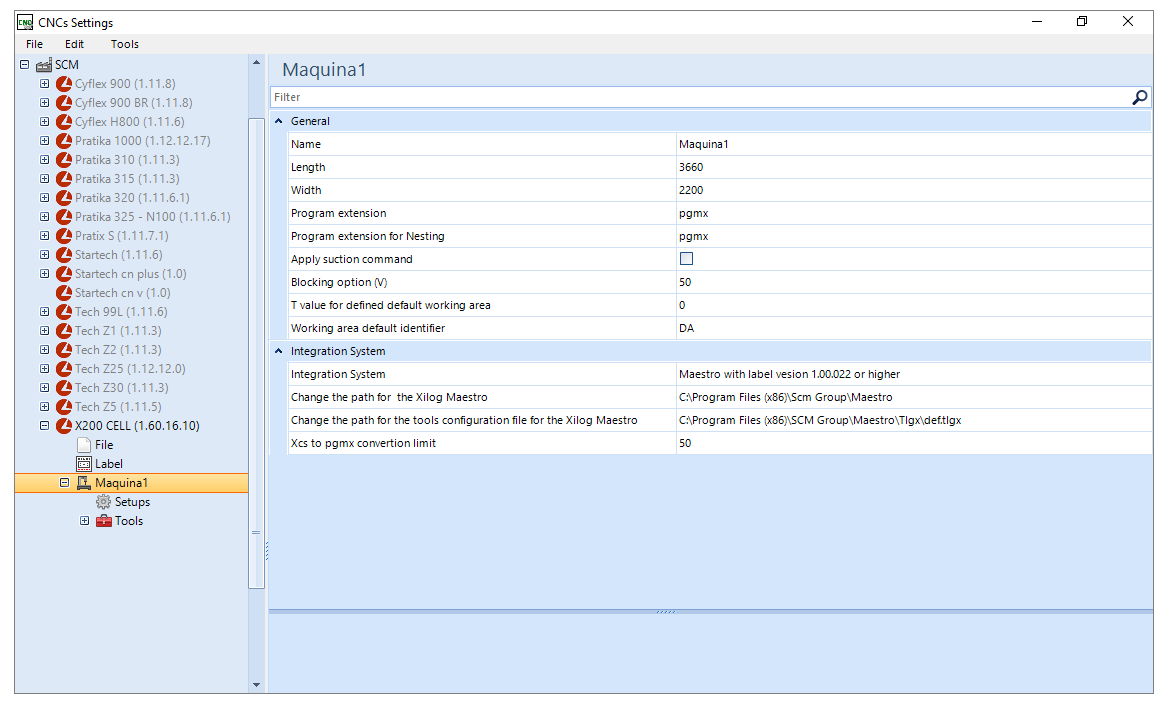Viewport: 1169px width, 709px height.
Task: Click the Pratika 320 machine icon
Action: tap(64, 198)
